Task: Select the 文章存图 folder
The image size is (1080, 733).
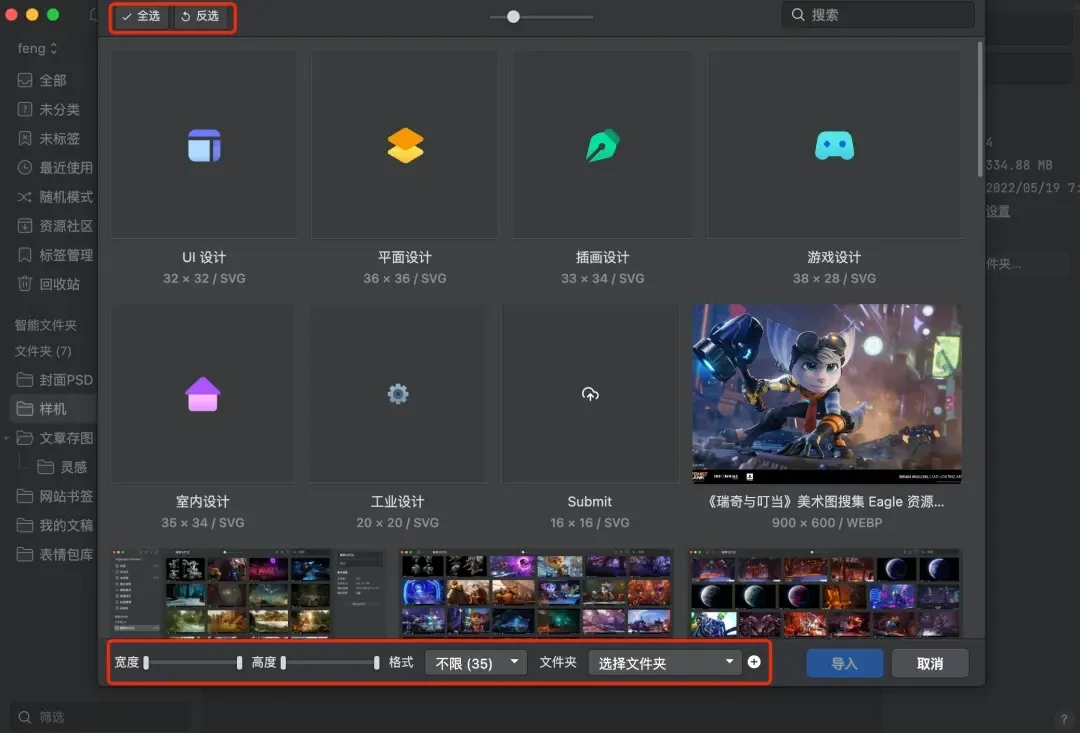Action: coord(54,438)
